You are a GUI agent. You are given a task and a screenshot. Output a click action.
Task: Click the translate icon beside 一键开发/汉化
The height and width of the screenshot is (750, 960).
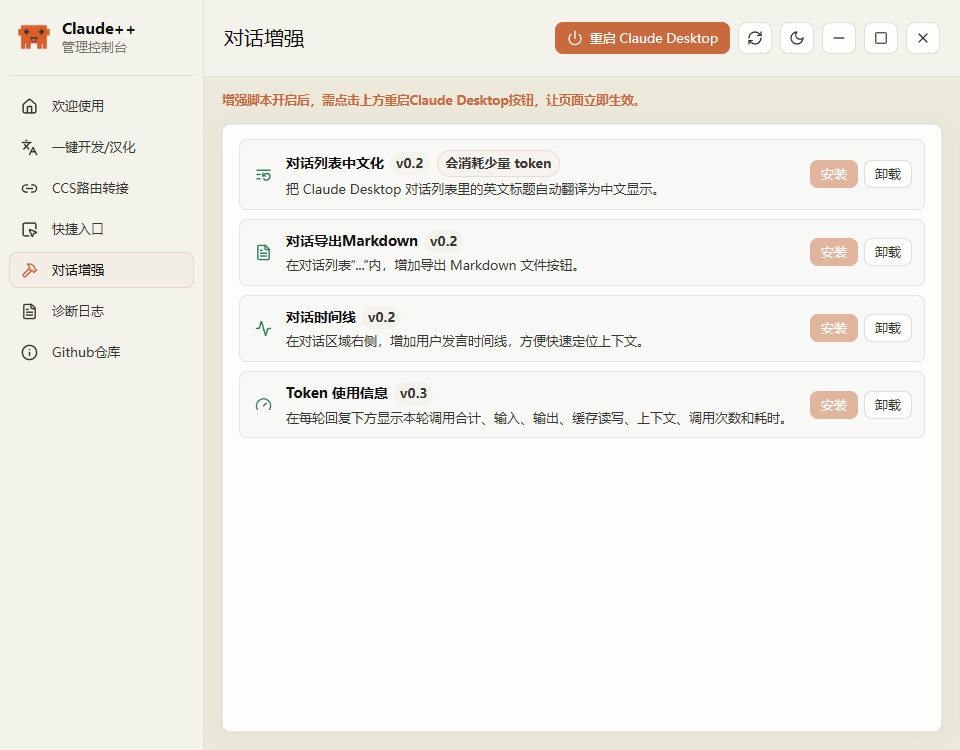pyautogui.click(x=29, y=147)
